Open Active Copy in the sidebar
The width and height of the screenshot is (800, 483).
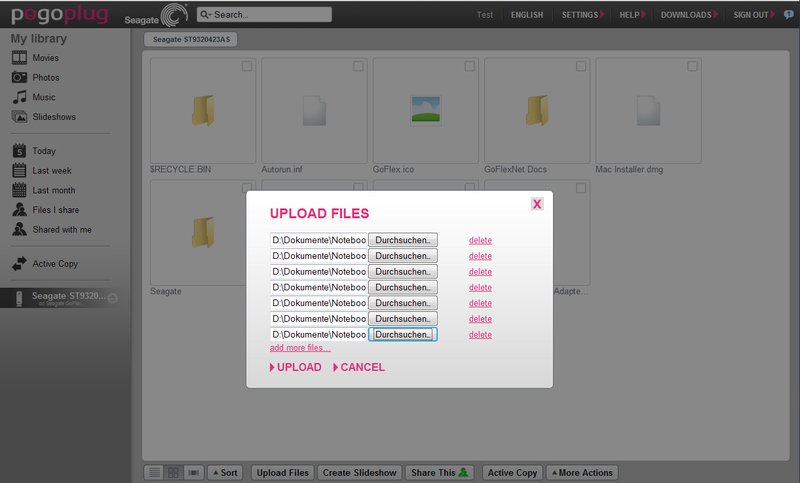54,264
